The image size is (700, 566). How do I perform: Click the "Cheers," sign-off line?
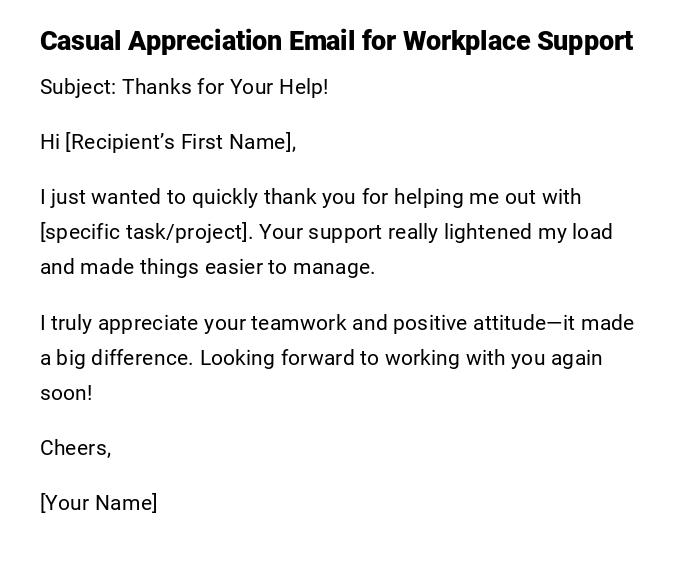75,448
